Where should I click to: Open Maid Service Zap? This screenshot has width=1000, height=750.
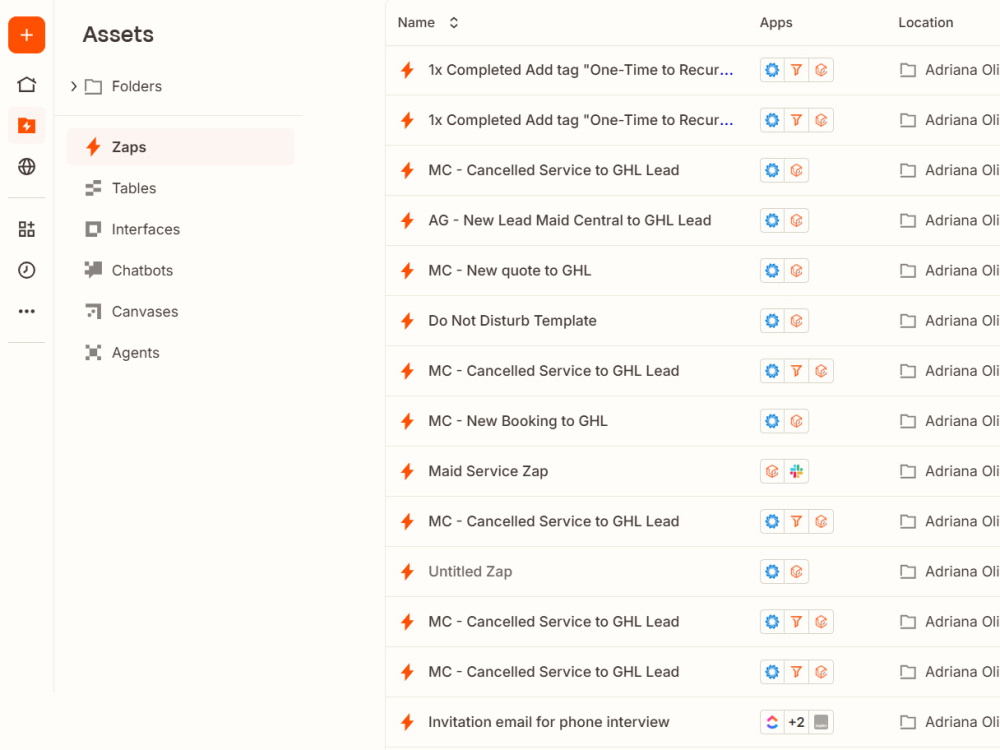click(x=488, y=471)
